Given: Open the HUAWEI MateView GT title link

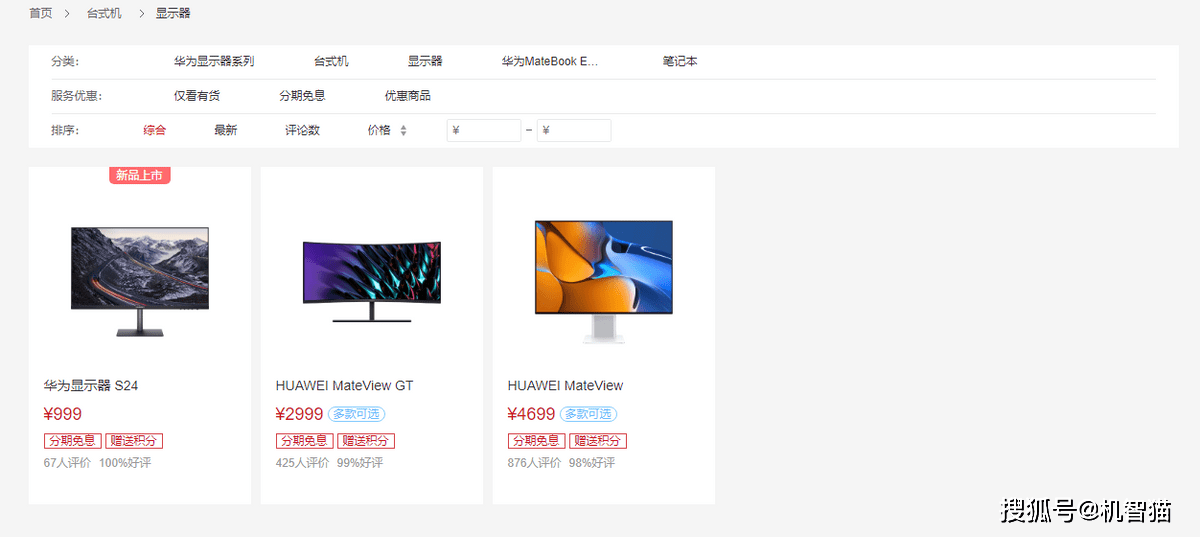Looking at the screenshot, I should click(344, 385).
